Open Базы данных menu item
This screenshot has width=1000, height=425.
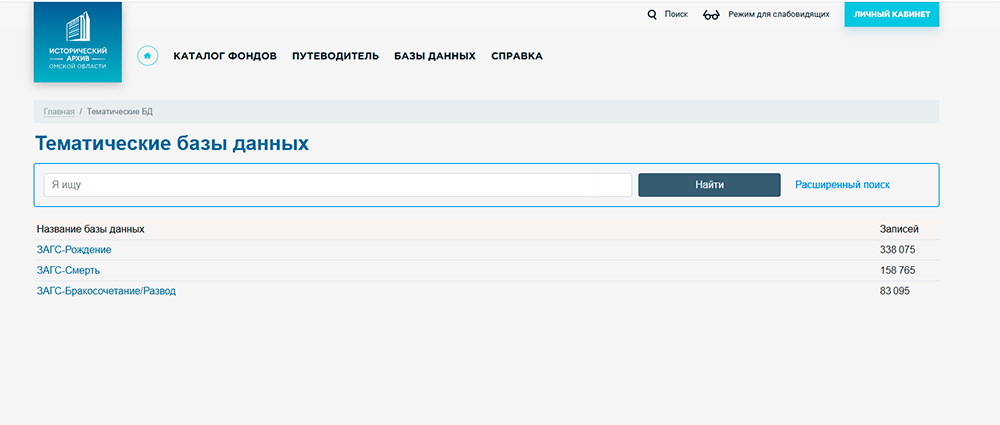tap(435, 56)
